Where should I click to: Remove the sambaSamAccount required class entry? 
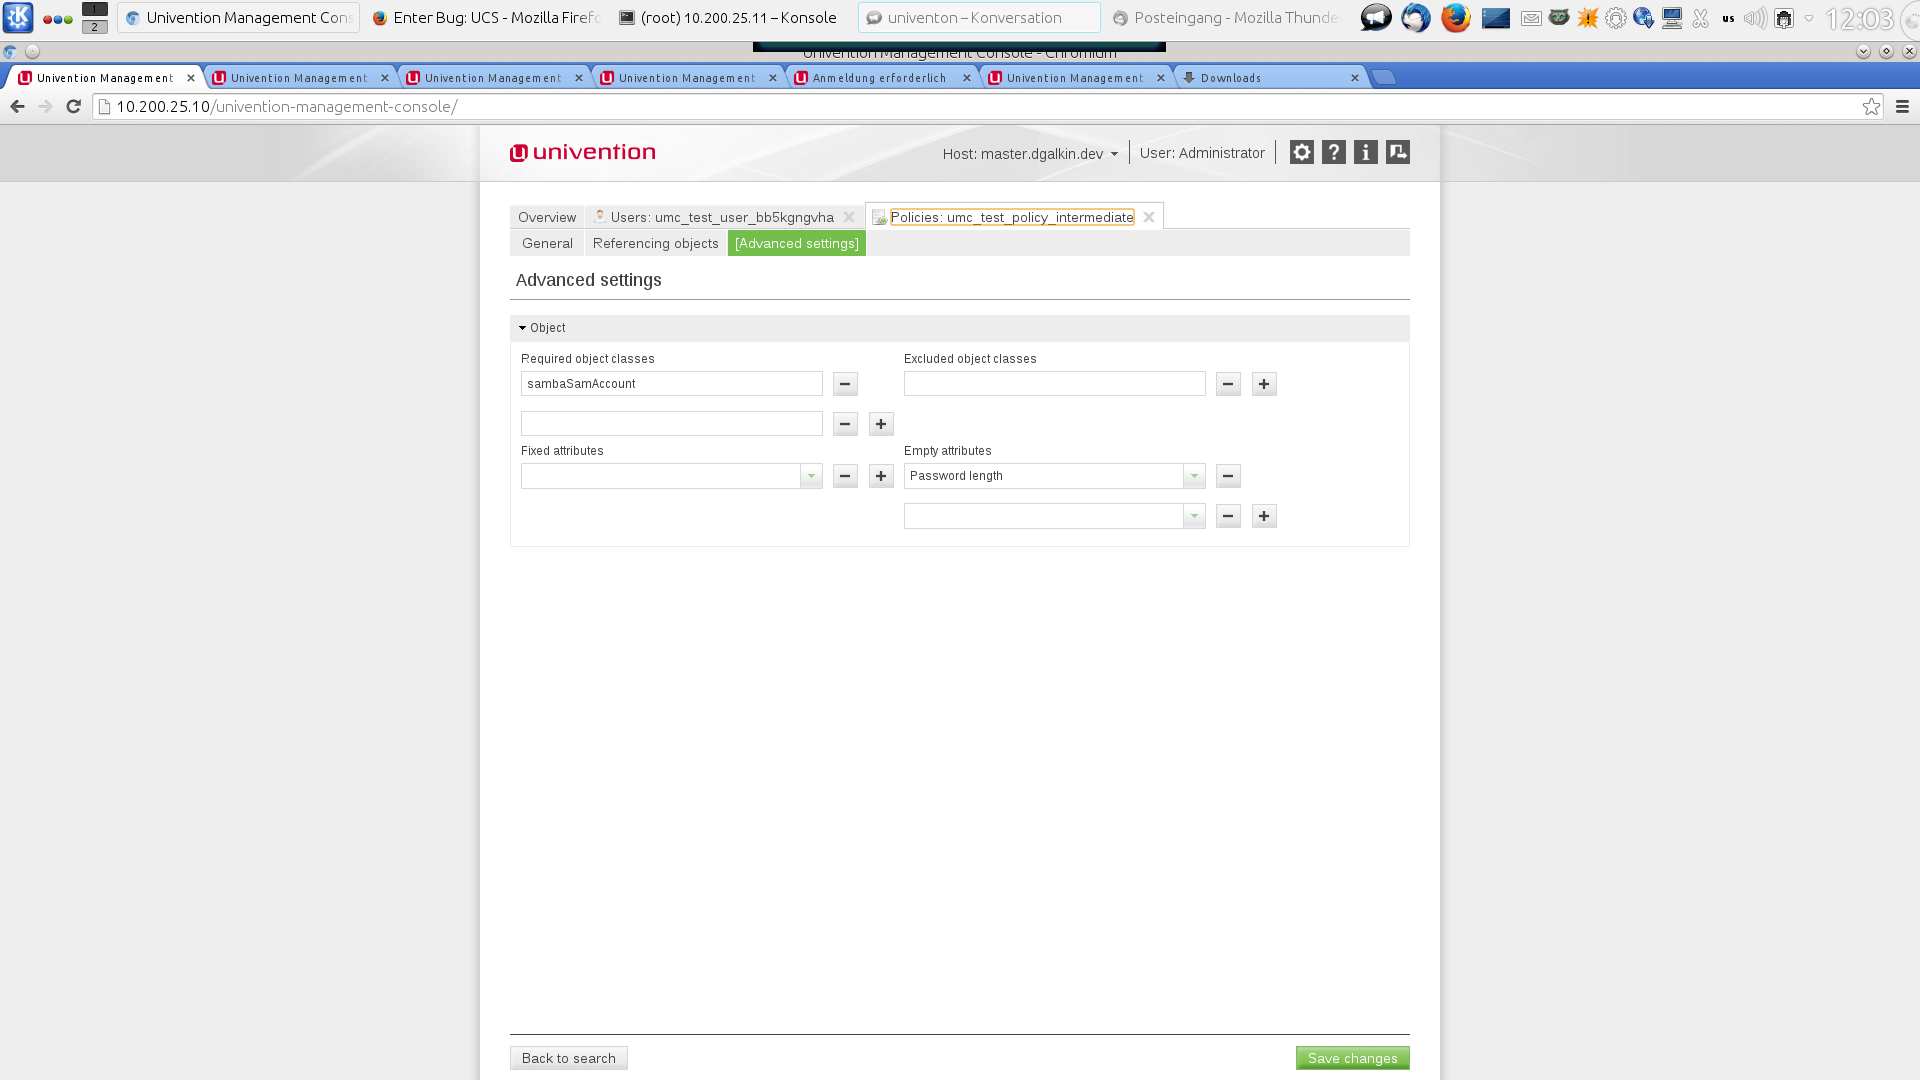(845, 384)
